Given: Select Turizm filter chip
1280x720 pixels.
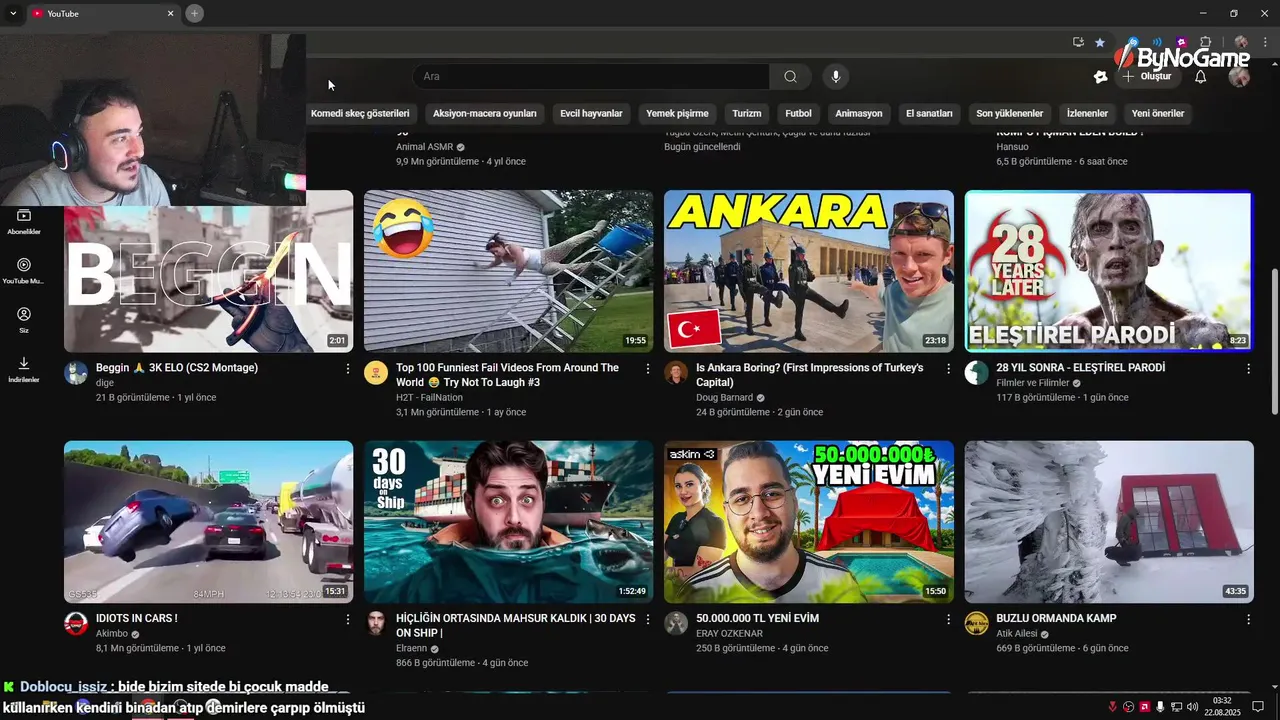Looking at the screenshot, I should pos(747,113).
